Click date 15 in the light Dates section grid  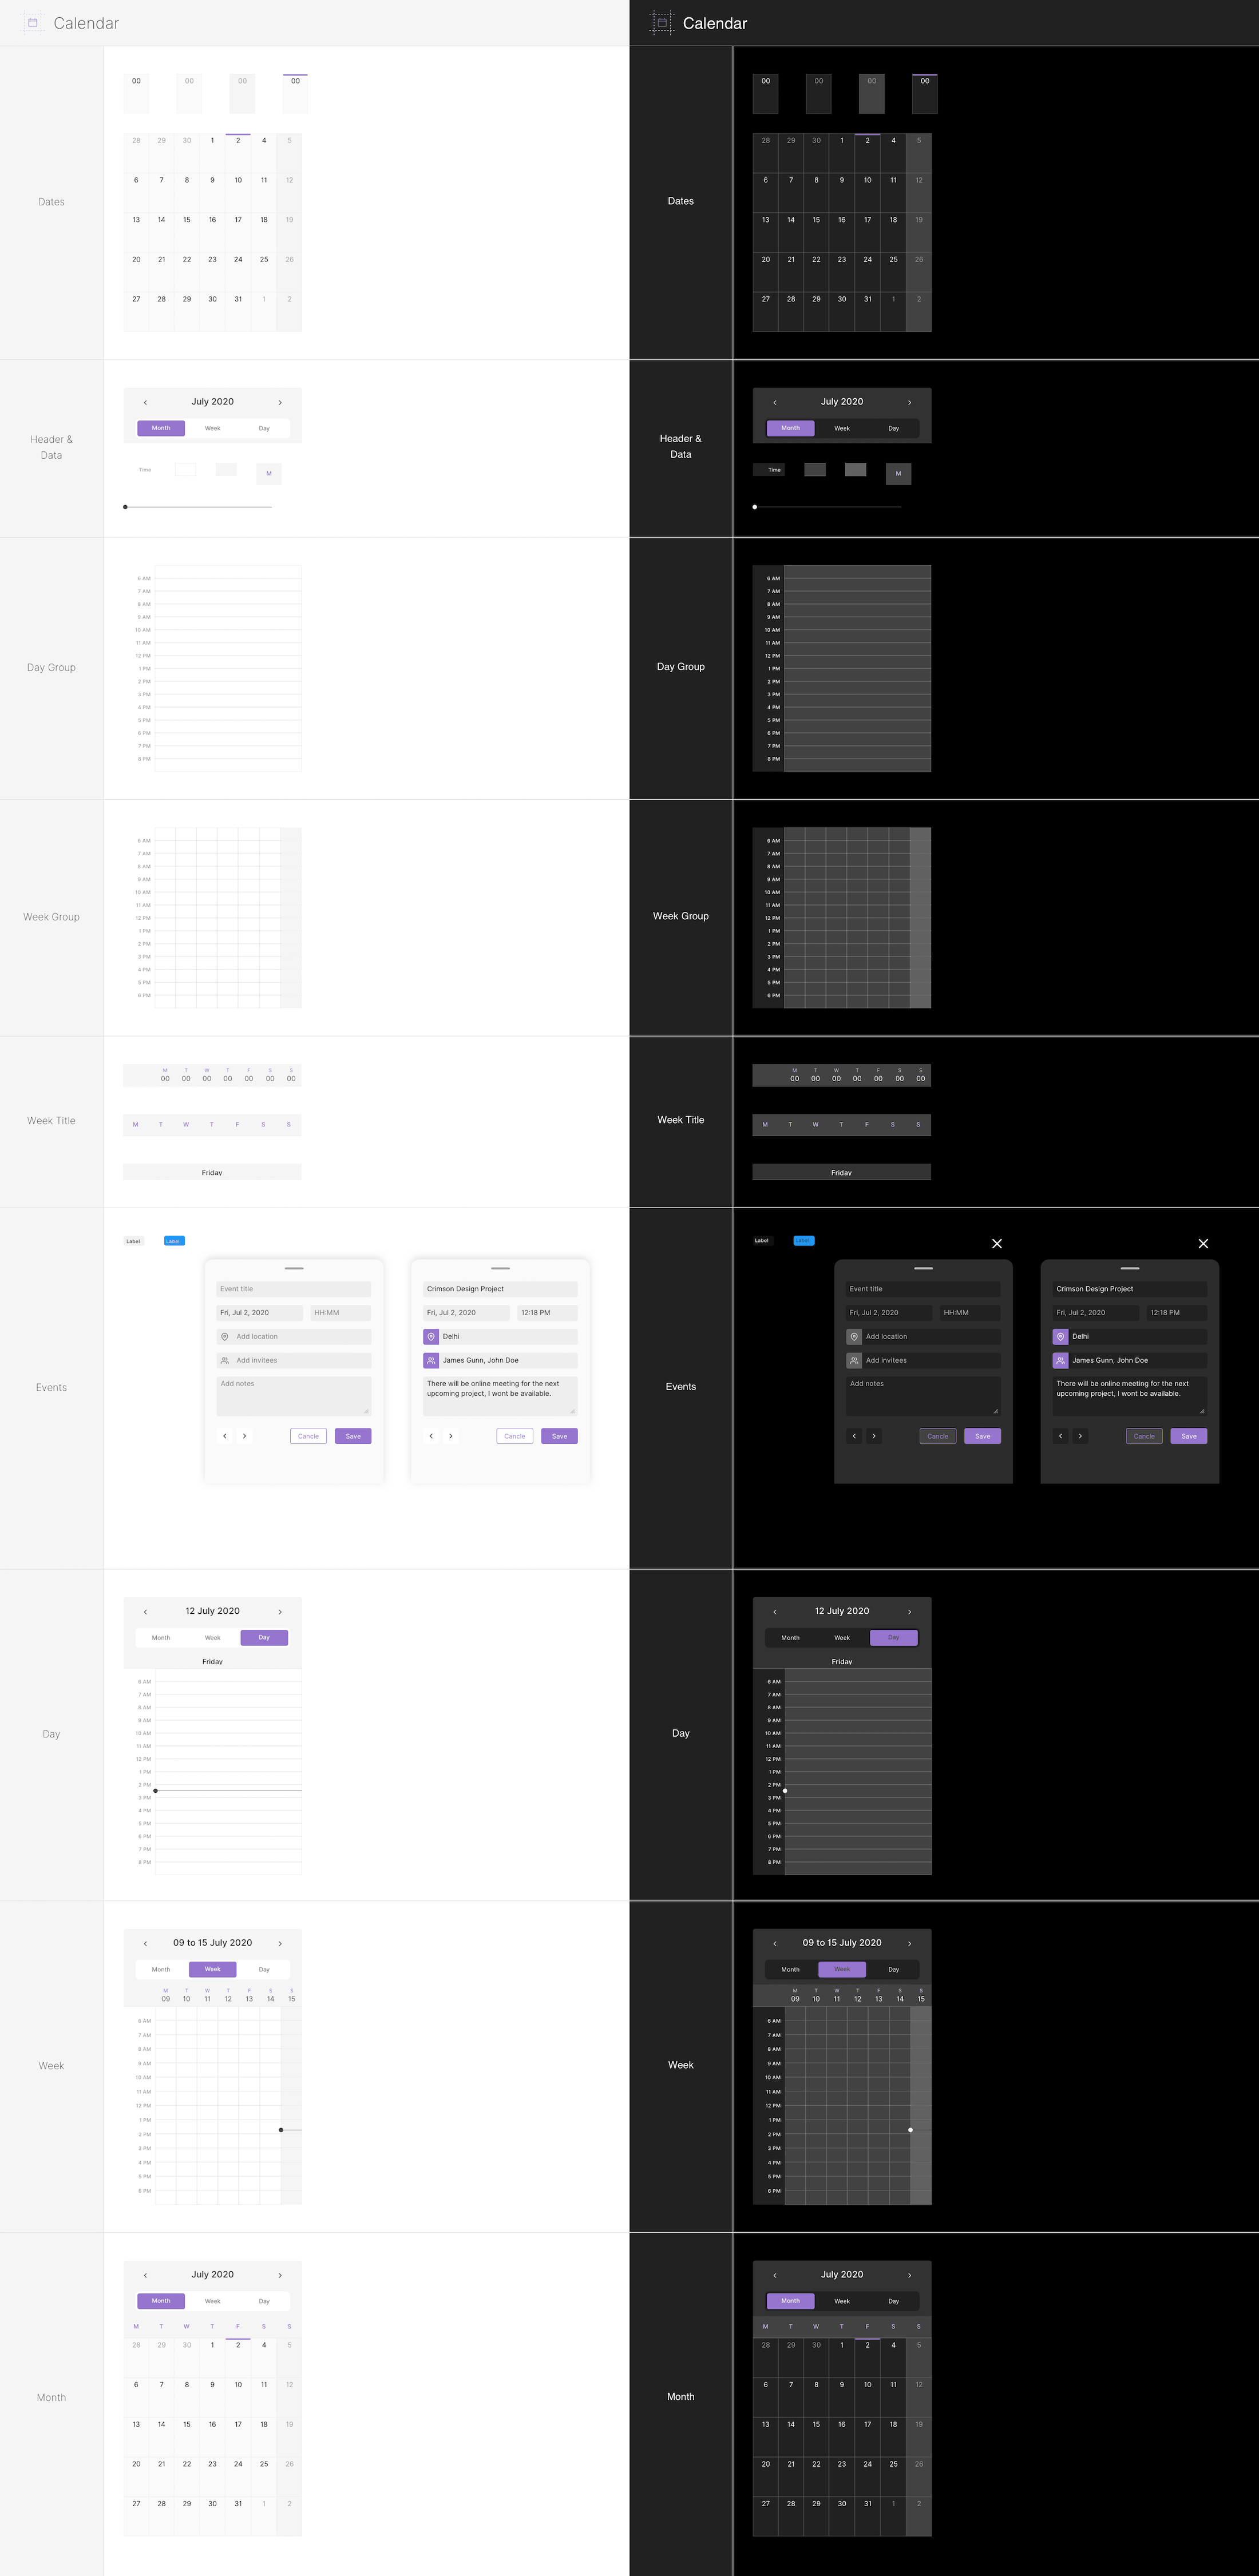coord(187,232)
